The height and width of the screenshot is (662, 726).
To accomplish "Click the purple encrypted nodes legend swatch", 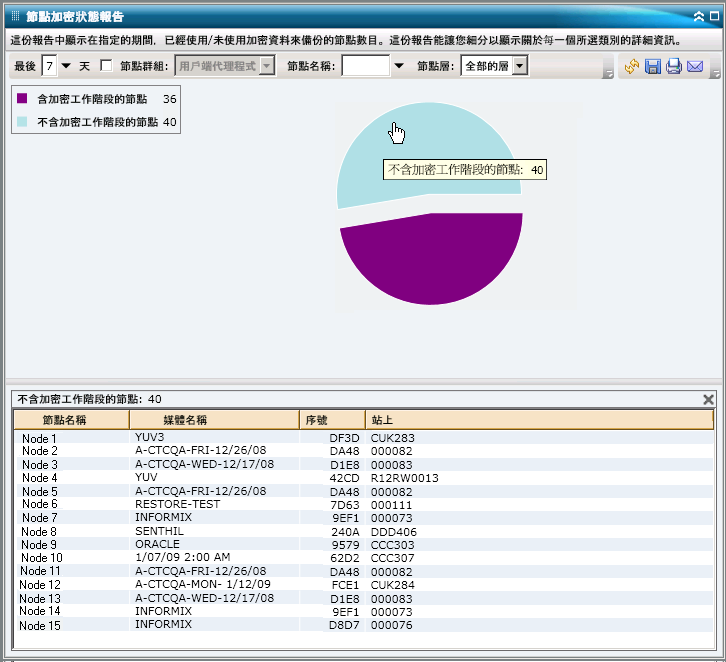I will point(23,99).
